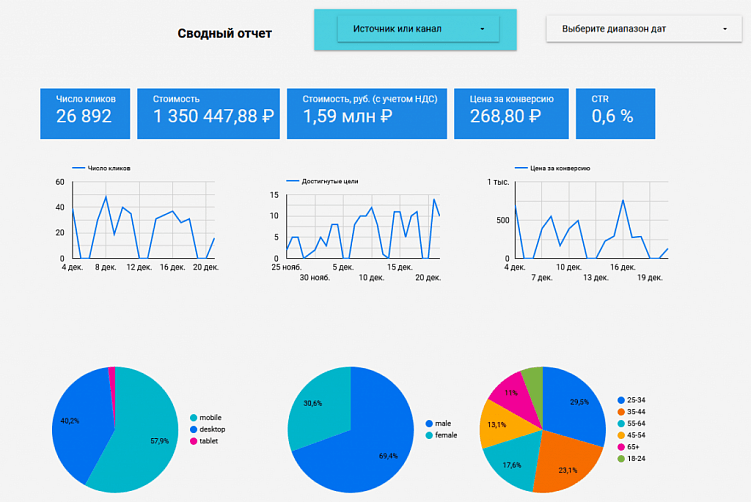Click the arrow on date range dropdown
Viewport: 751px width, 502px height.
pos(725,29)
